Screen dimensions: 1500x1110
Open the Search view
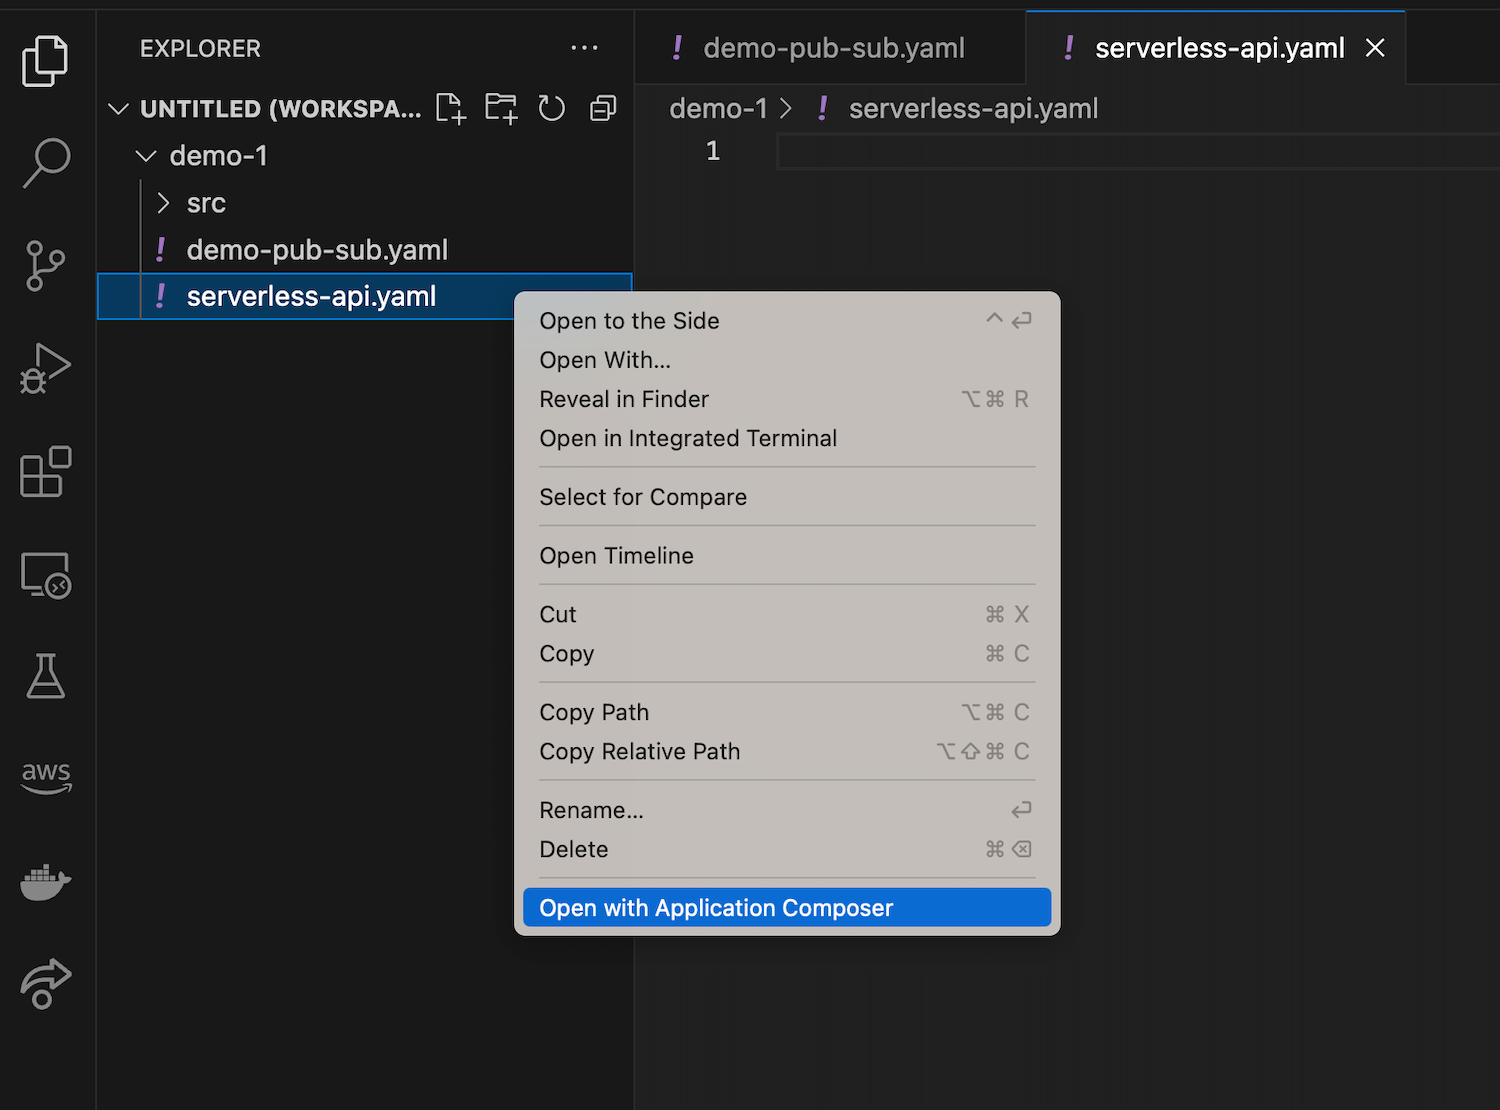[x=46, y=162]
